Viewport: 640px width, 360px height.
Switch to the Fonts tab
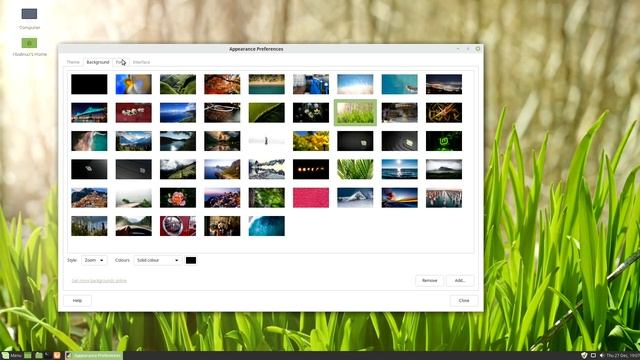(x=121, y=62)
